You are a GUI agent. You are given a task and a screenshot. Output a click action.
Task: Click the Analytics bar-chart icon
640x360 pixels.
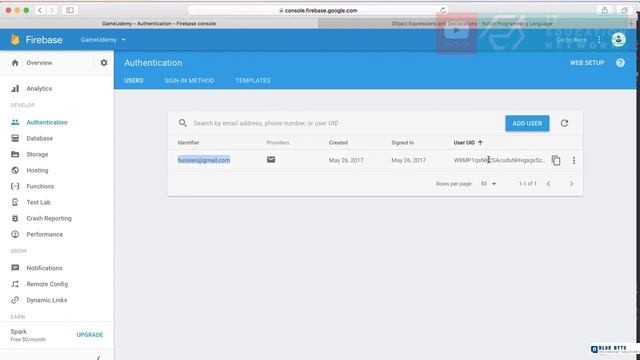click(15, 89)
